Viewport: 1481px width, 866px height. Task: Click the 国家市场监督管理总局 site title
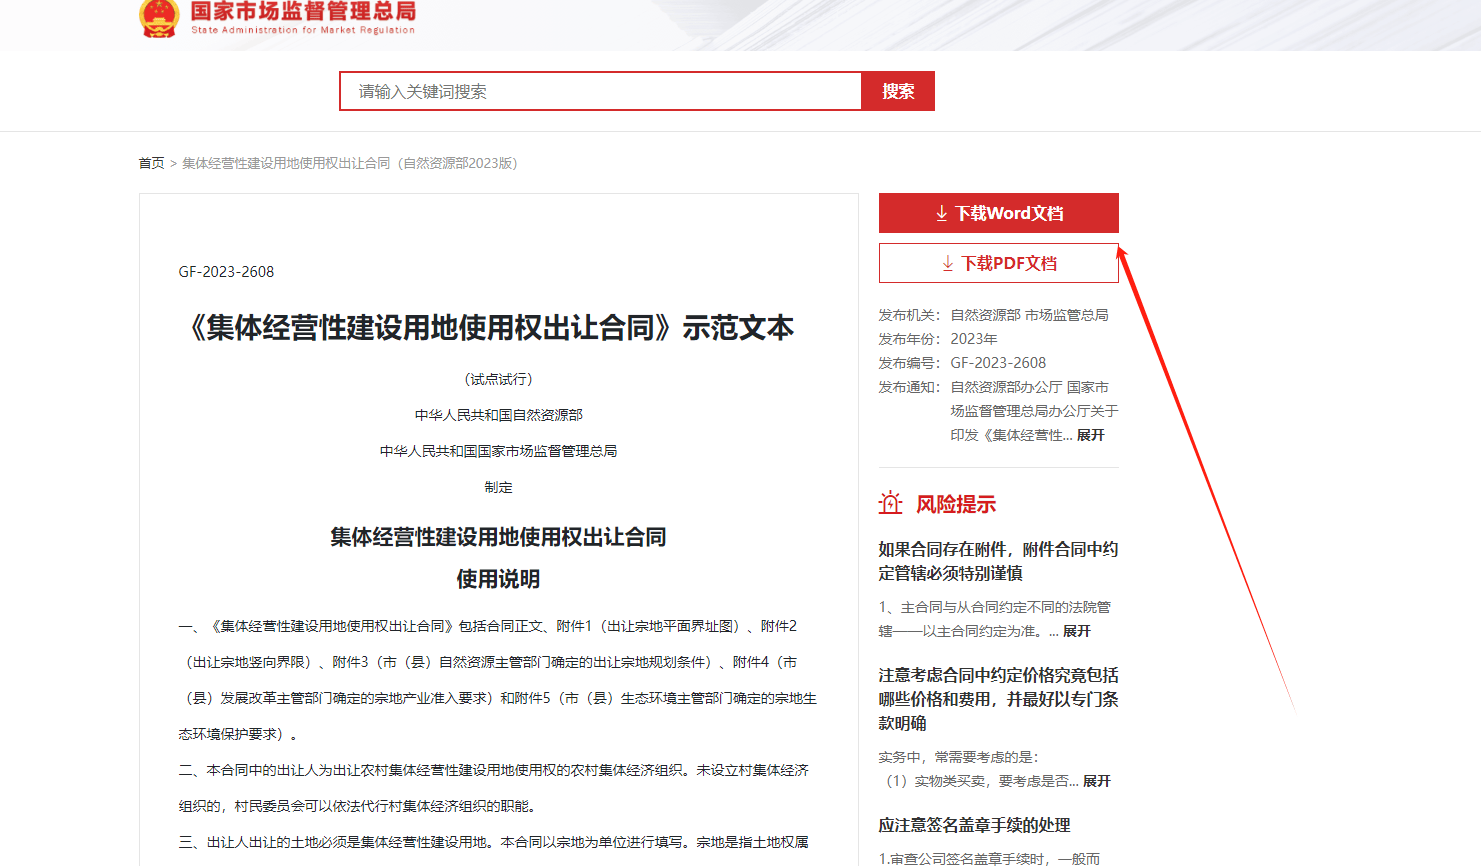pyautogui.click(x=303, y=12)
